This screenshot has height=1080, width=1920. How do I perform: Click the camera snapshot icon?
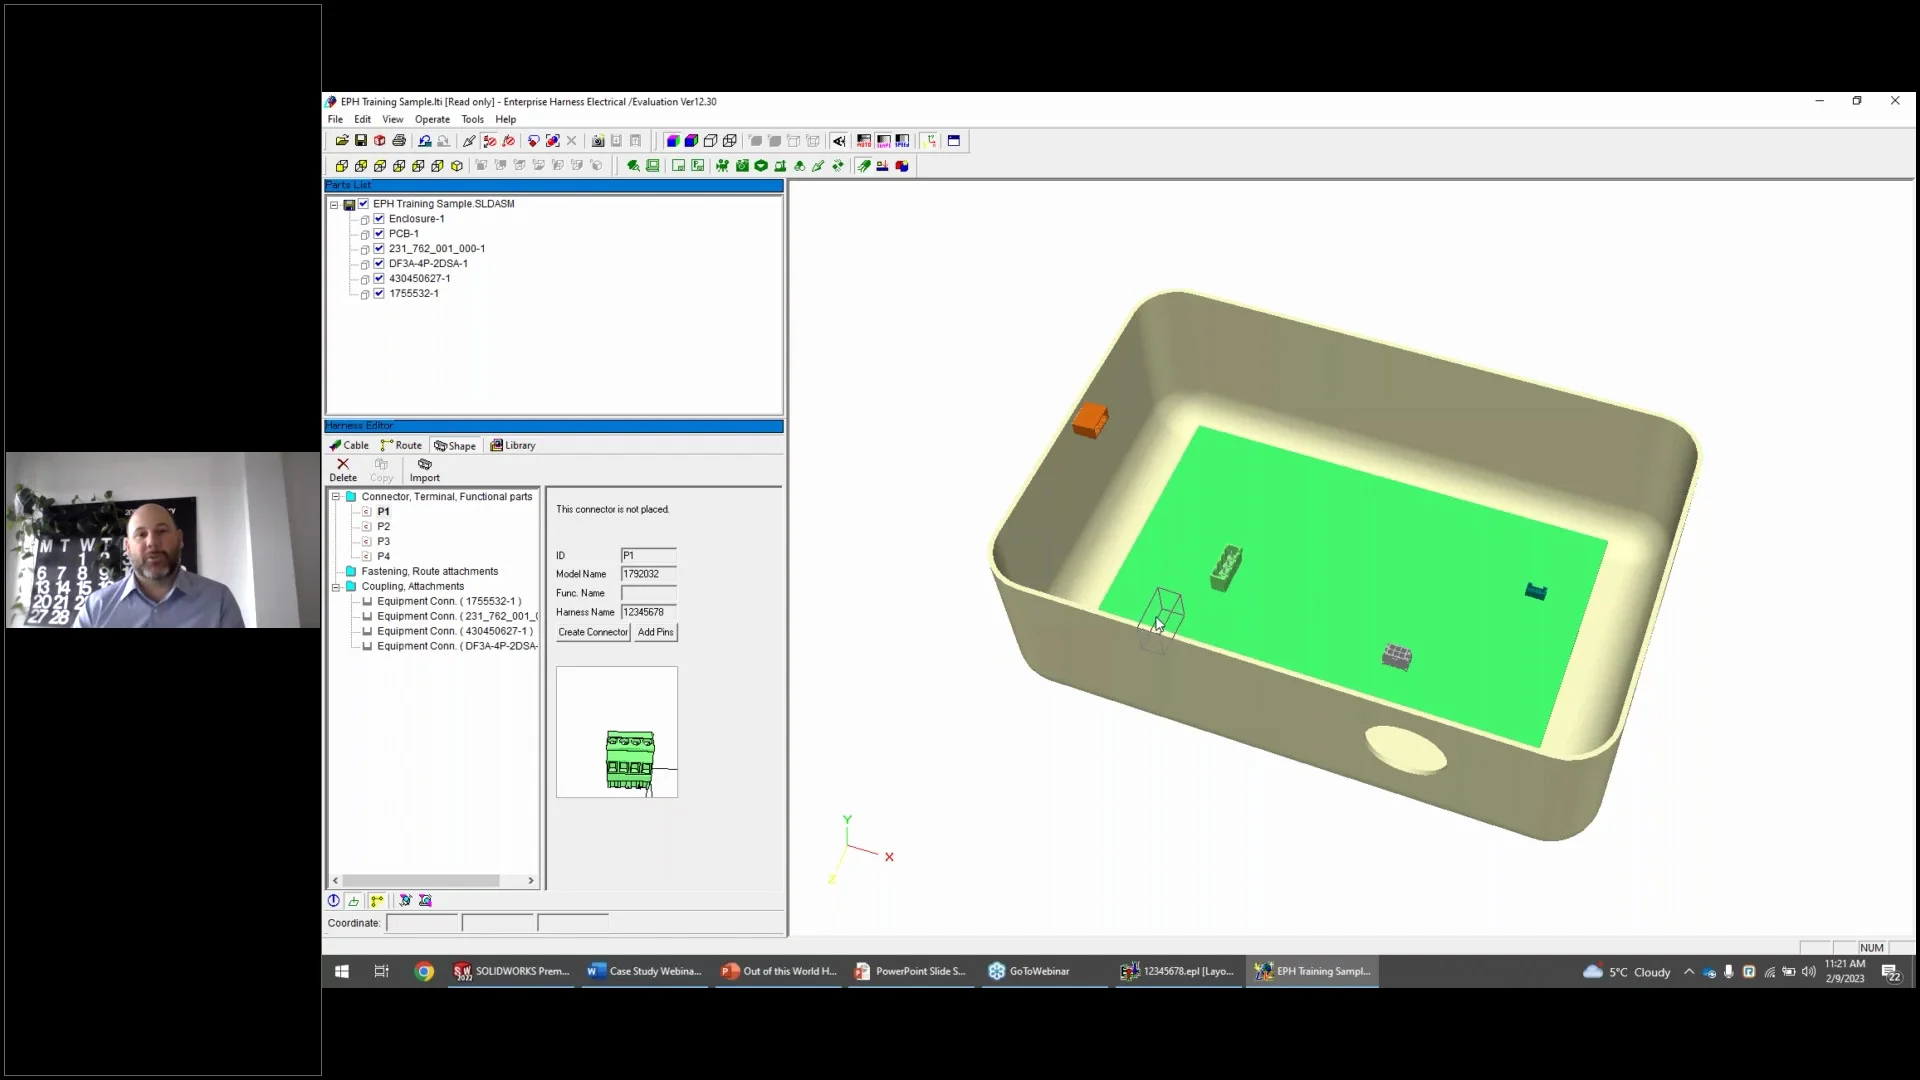pyautogui.click(x=598, y=141)
